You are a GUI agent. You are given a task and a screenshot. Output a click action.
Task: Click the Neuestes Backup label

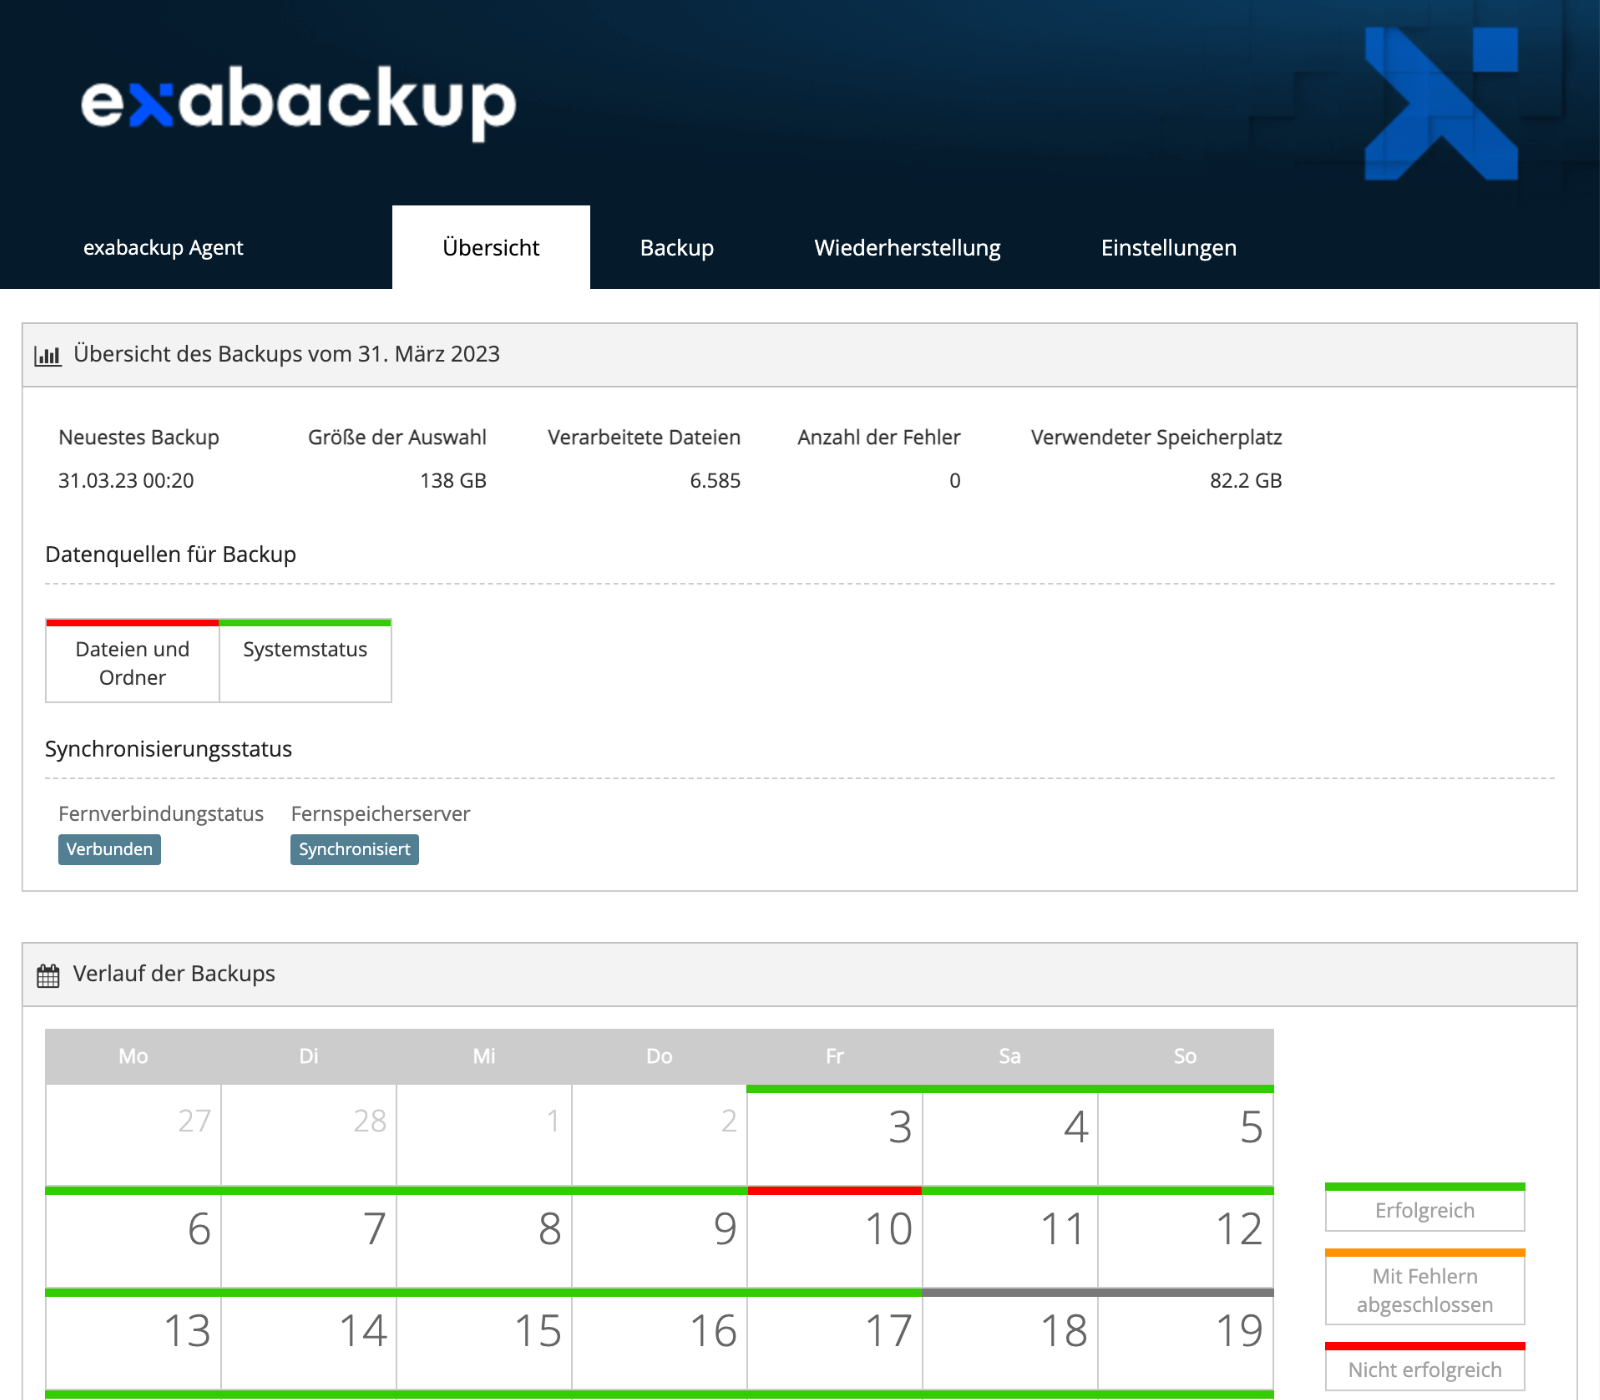(139, 437)
